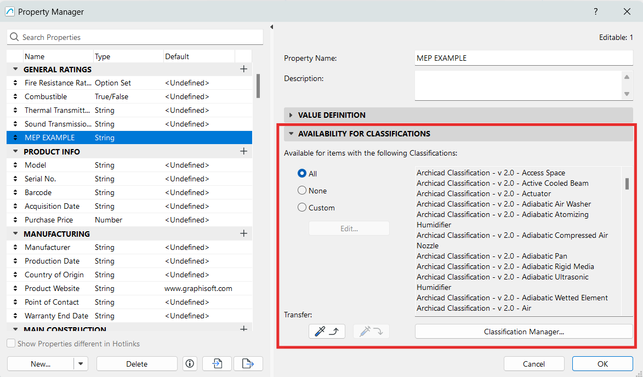Expand the VALUE DEFINITION section
The width and height of the screenshot is (643, 377).
(x=291, y=115)
